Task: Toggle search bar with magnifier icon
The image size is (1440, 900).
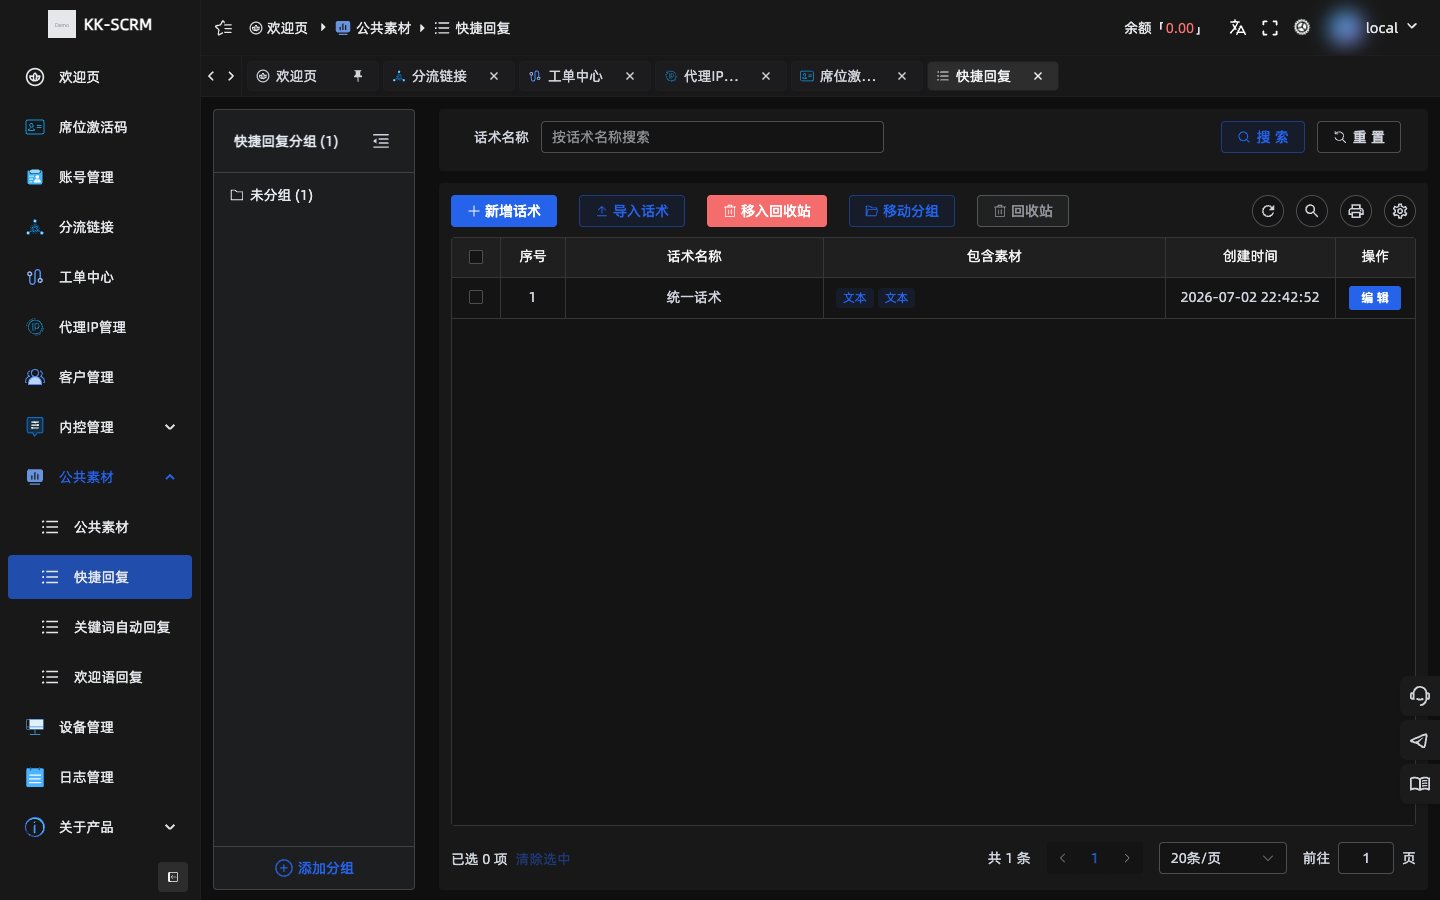Action: pos(1312,211)
